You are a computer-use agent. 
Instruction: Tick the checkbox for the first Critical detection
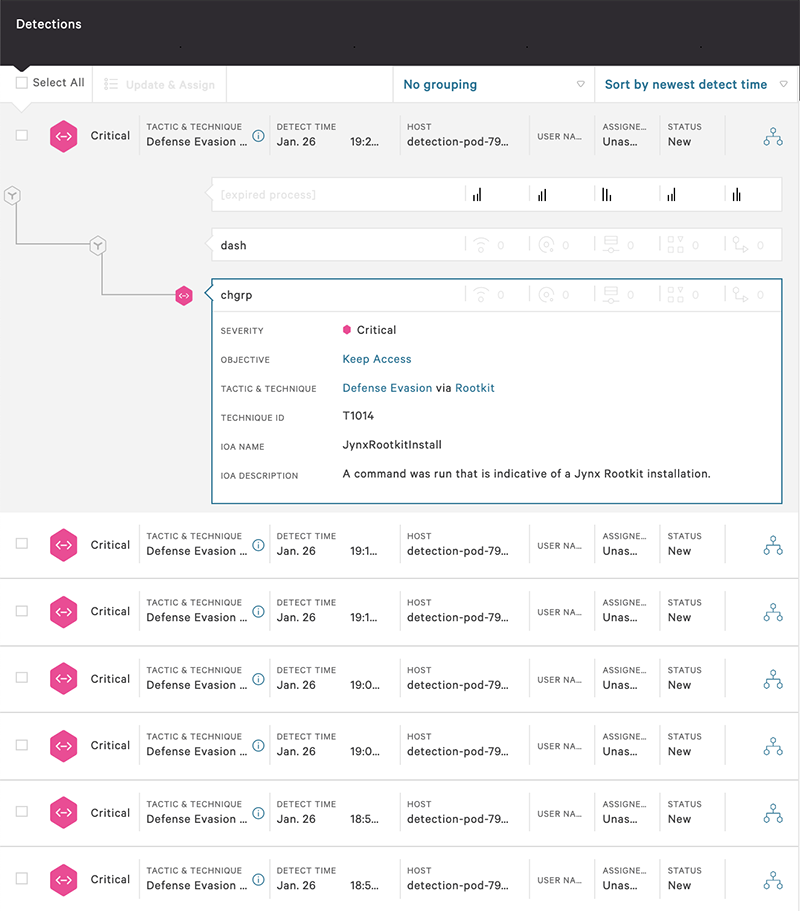click(22, 136)
